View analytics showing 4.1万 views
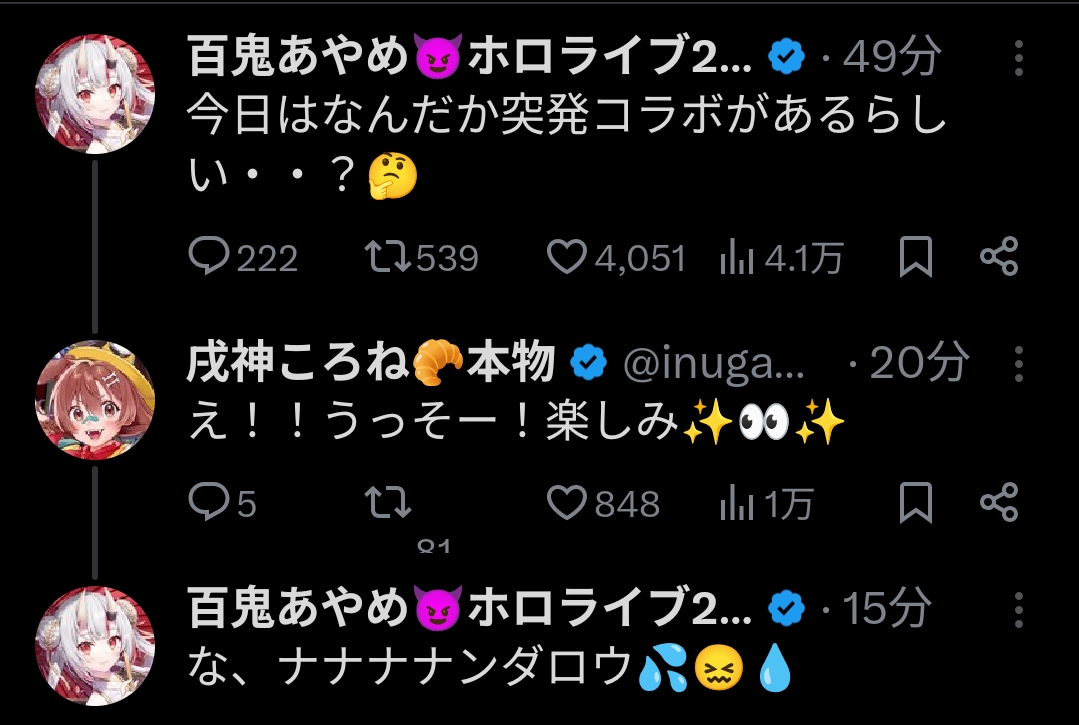Viewport: 1079px width, 725px height. click(737, 258)
